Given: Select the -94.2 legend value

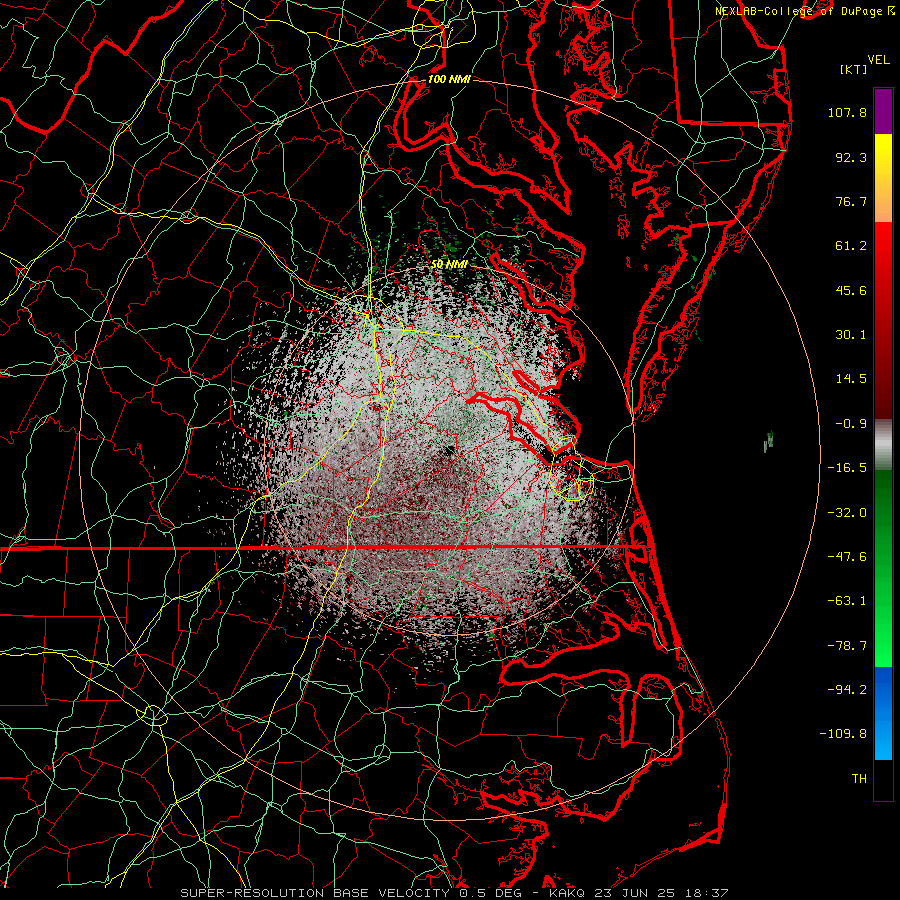Looking at the screenshot, I should click(847, 690).
